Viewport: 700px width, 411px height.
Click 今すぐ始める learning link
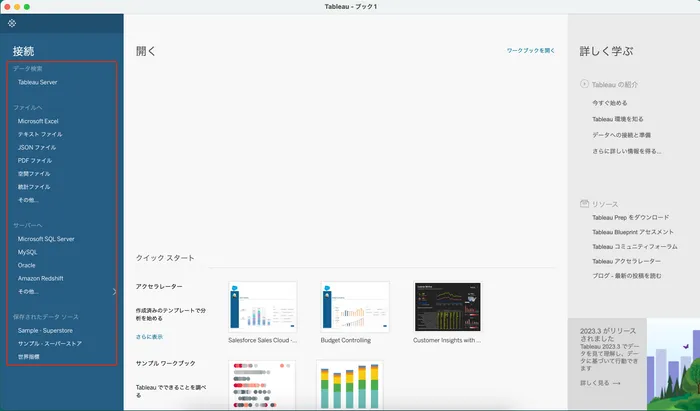pos(609,103)
